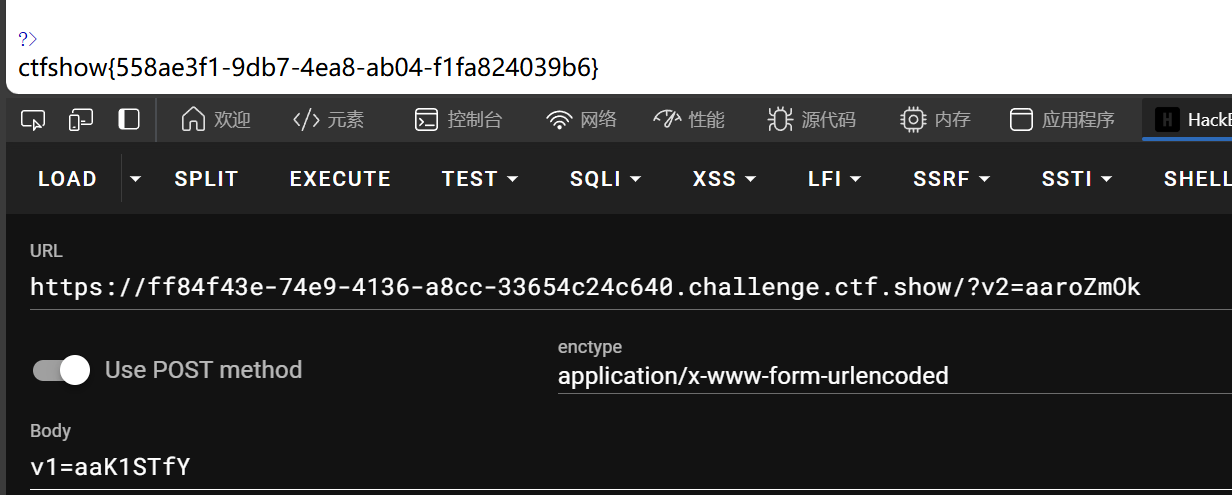Switch to the HackBar tab
Viewport: 1232px width, 495px height.
1188,120
